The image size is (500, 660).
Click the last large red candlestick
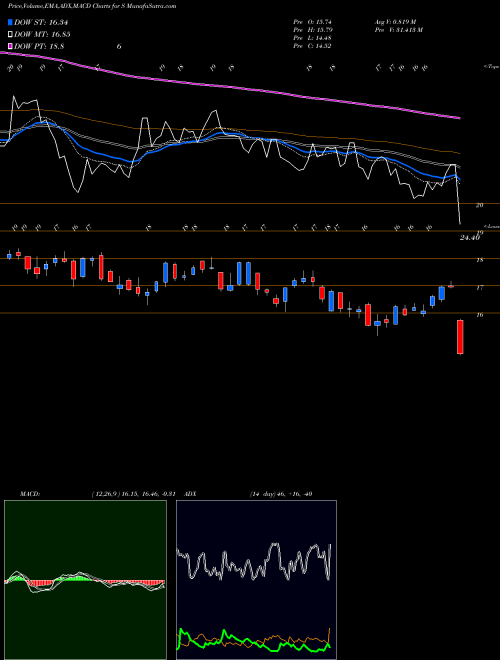[460, 337]
